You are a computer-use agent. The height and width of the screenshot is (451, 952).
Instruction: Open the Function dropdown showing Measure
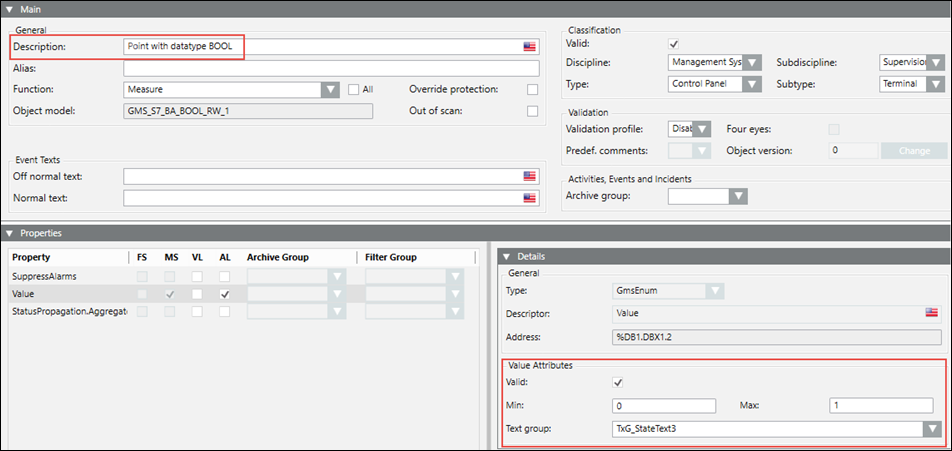pos(331,89)
